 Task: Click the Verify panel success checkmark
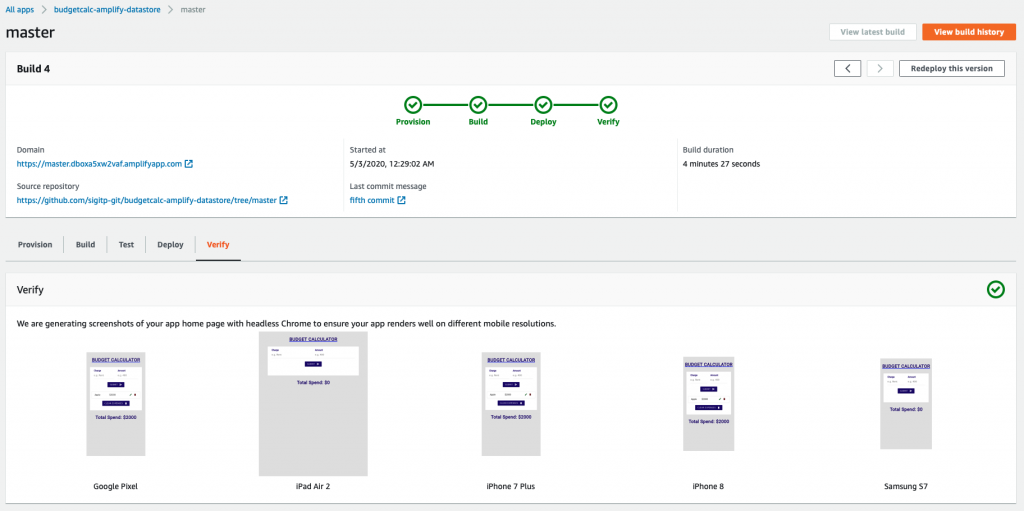pos(995,289)
